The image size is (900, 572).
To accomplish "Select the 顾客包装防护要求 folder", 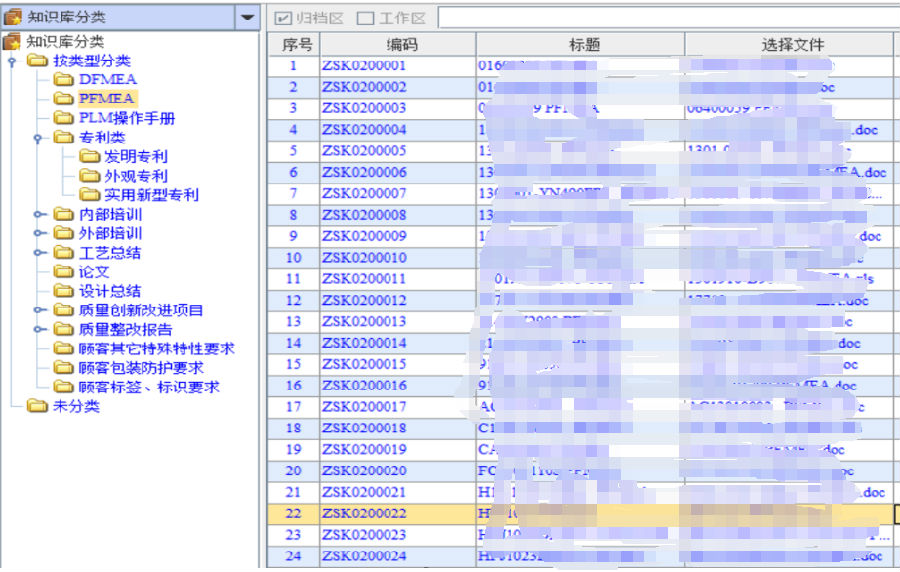I will pos(141,368).
